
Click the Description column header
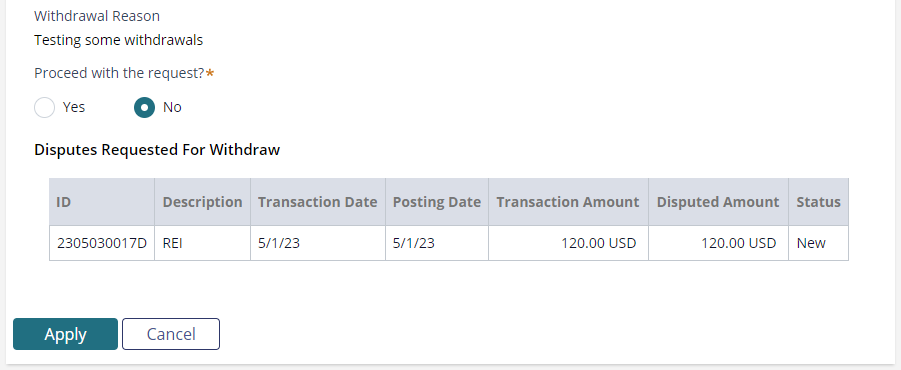point(202,202)
